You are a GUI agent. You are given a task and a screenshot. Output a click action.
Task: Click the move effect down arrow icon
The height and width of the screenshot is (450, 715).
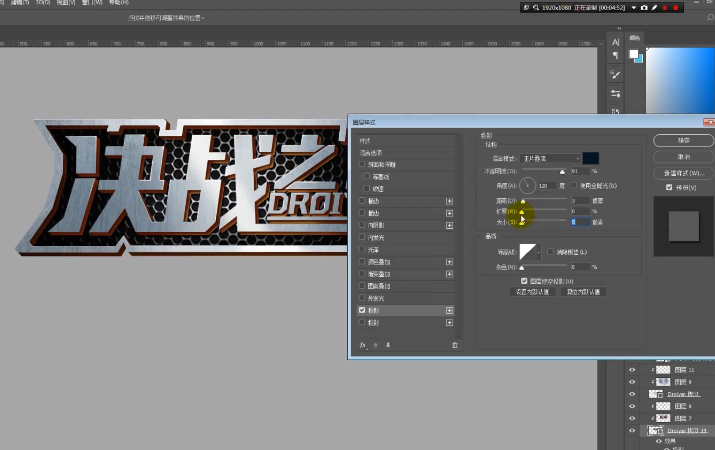[387, 345]
